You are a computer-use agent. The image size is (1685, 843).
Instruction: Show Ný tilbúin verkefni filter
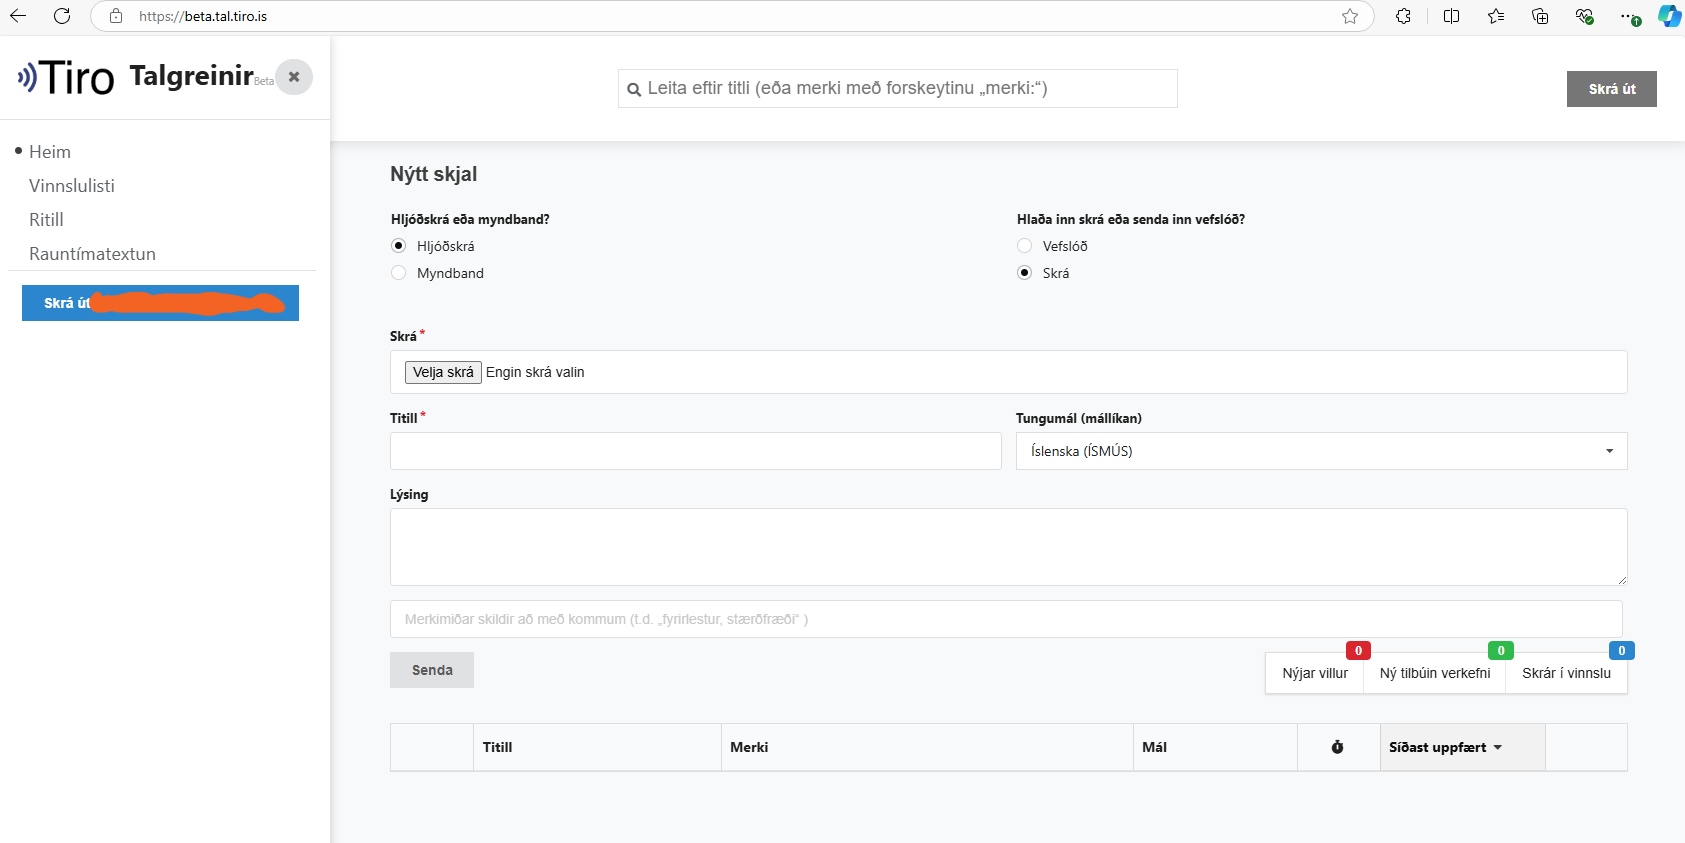(1435, 673)
